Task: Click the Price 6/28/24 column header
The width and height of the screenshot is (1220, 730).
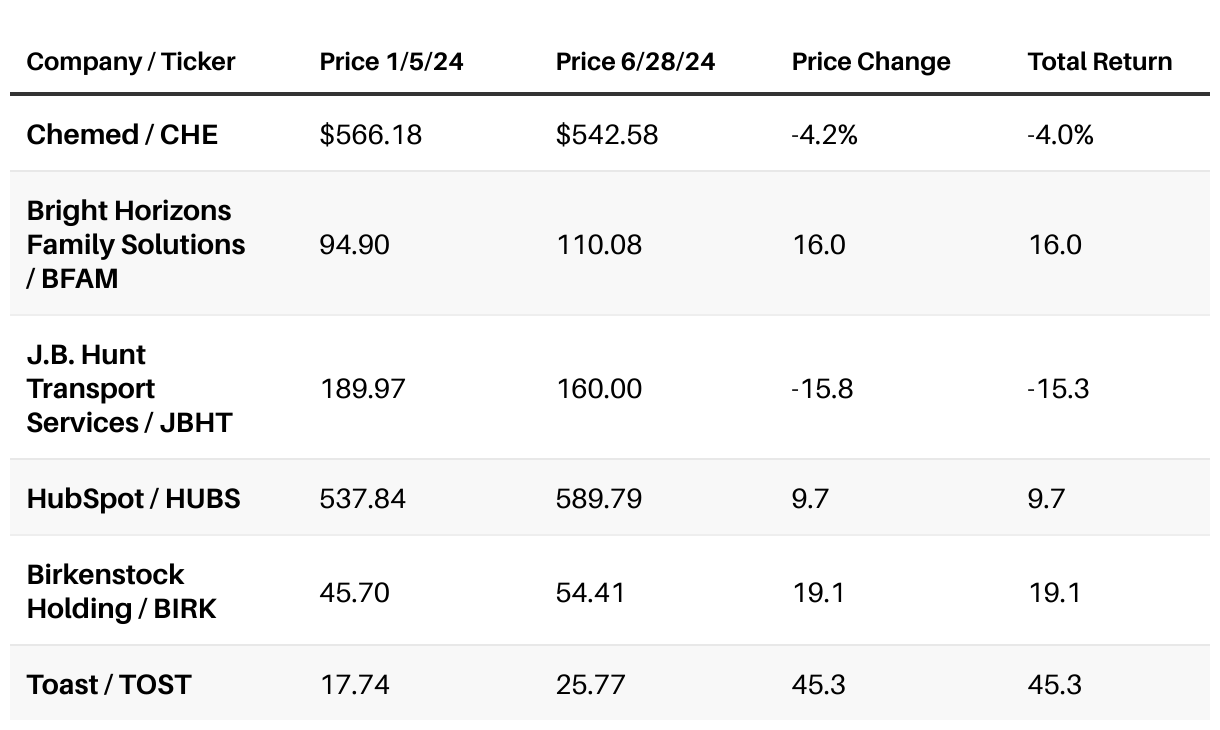Action: pos(635,62)
